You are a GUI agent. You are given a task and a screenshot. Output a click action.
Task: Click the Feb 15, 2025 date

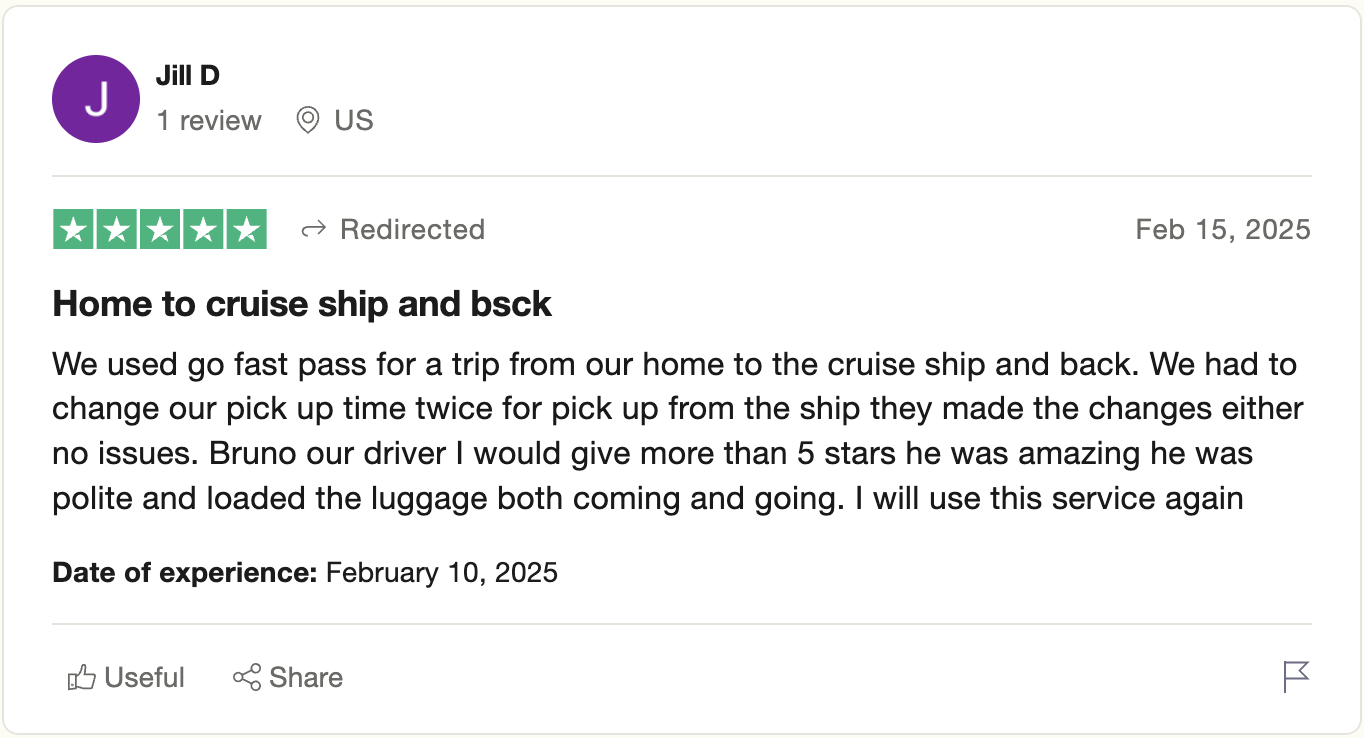point(1223,229)
